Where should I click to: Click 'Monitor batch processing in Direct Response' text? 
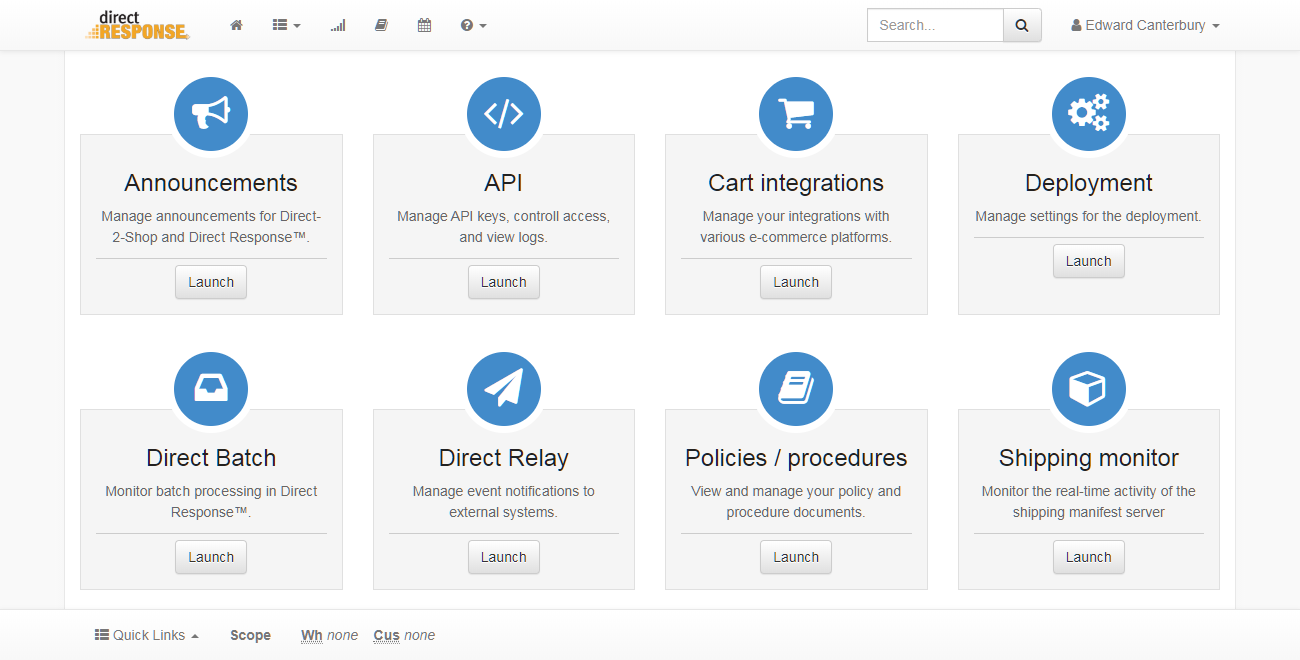211,502
